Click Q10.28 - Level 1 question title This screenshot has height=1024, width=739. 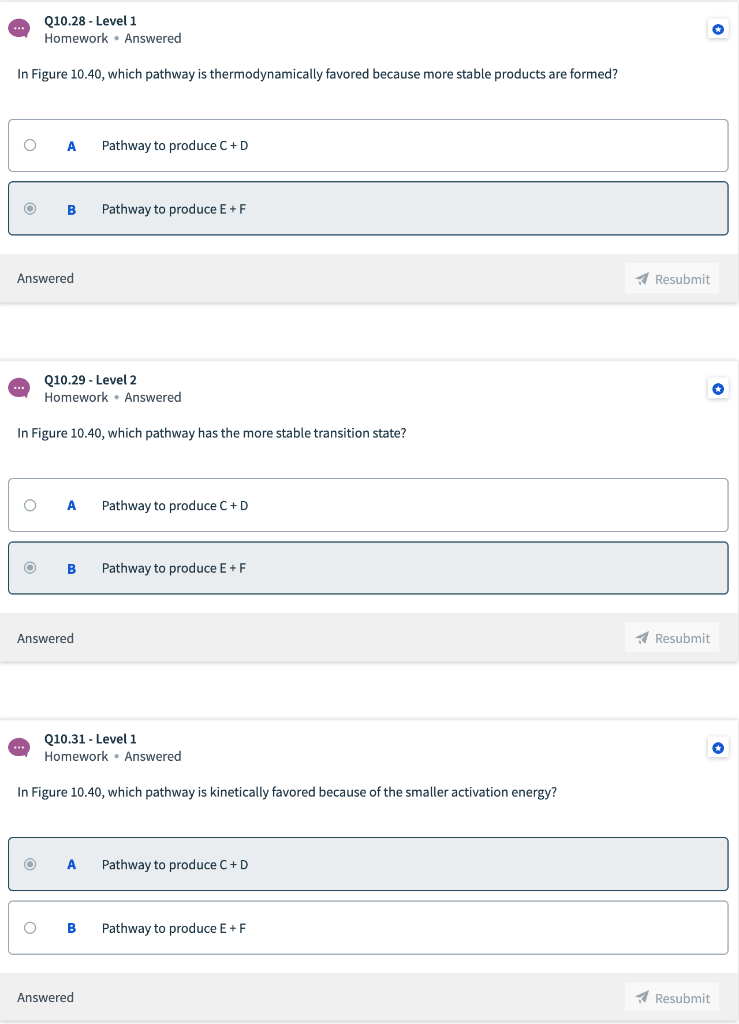coord(90,21)
